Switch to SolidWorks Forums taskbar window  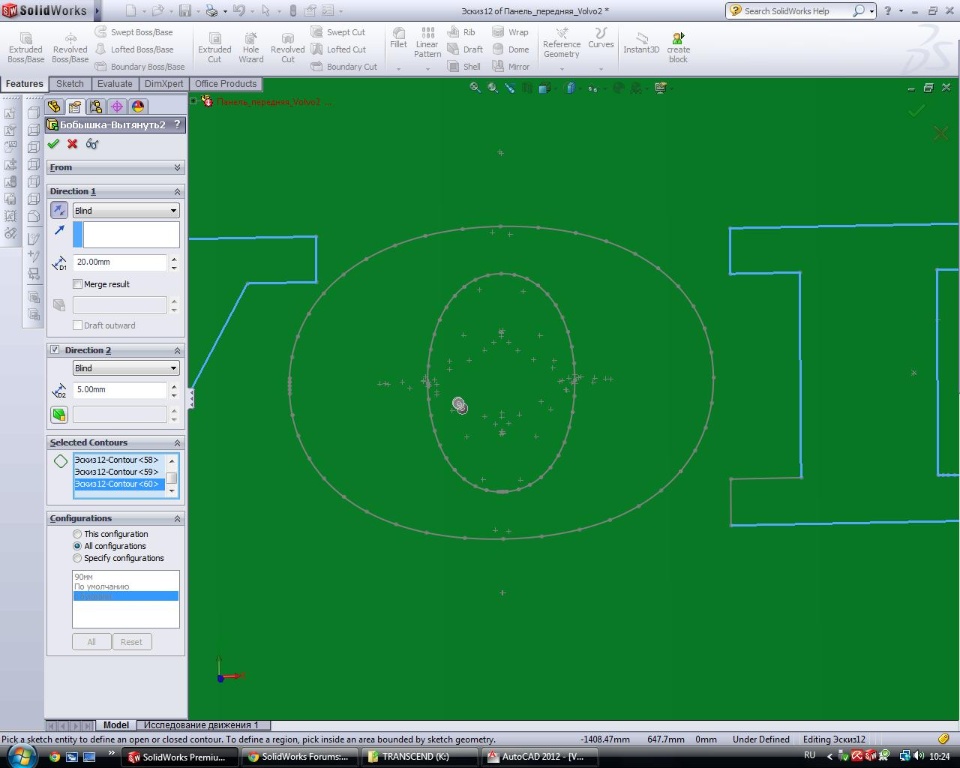[299, 757]
